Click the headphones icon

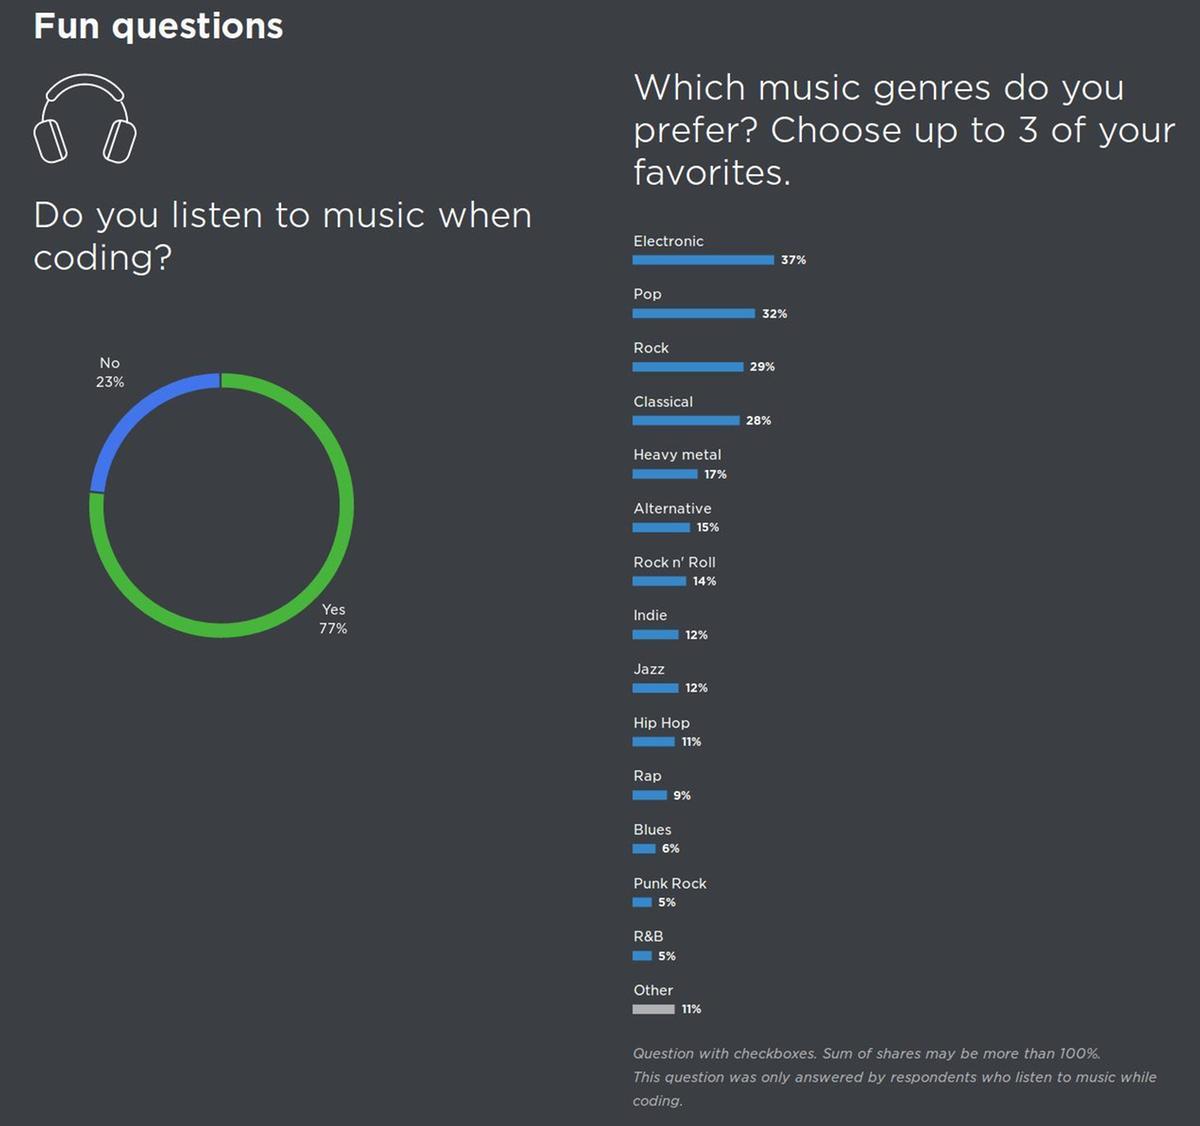point(85,119)
